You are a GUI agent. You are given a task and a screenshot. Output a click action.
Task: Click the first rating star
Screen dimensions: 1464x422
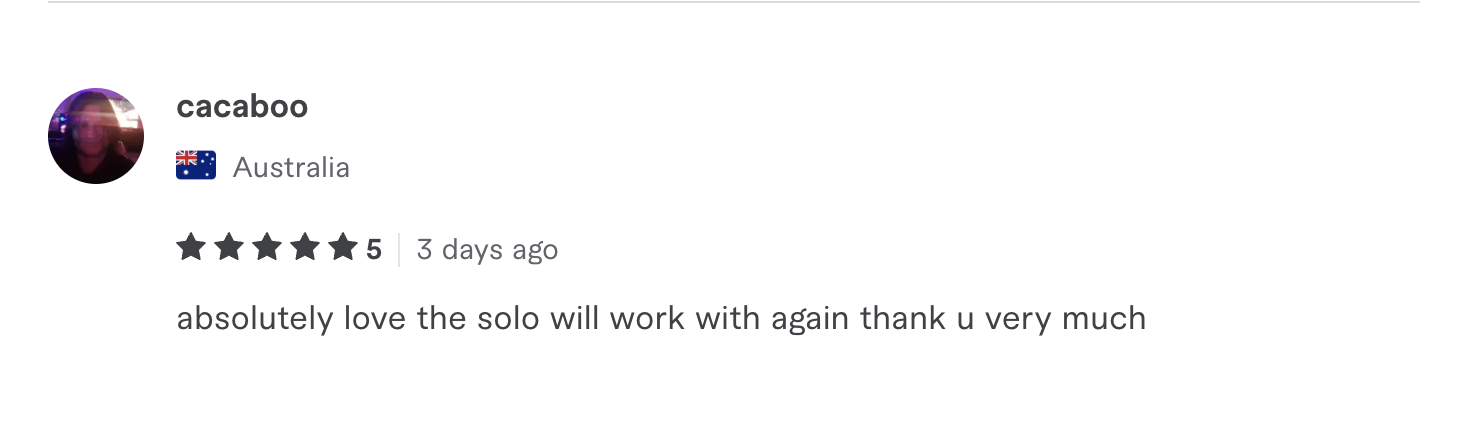point(191,247)
